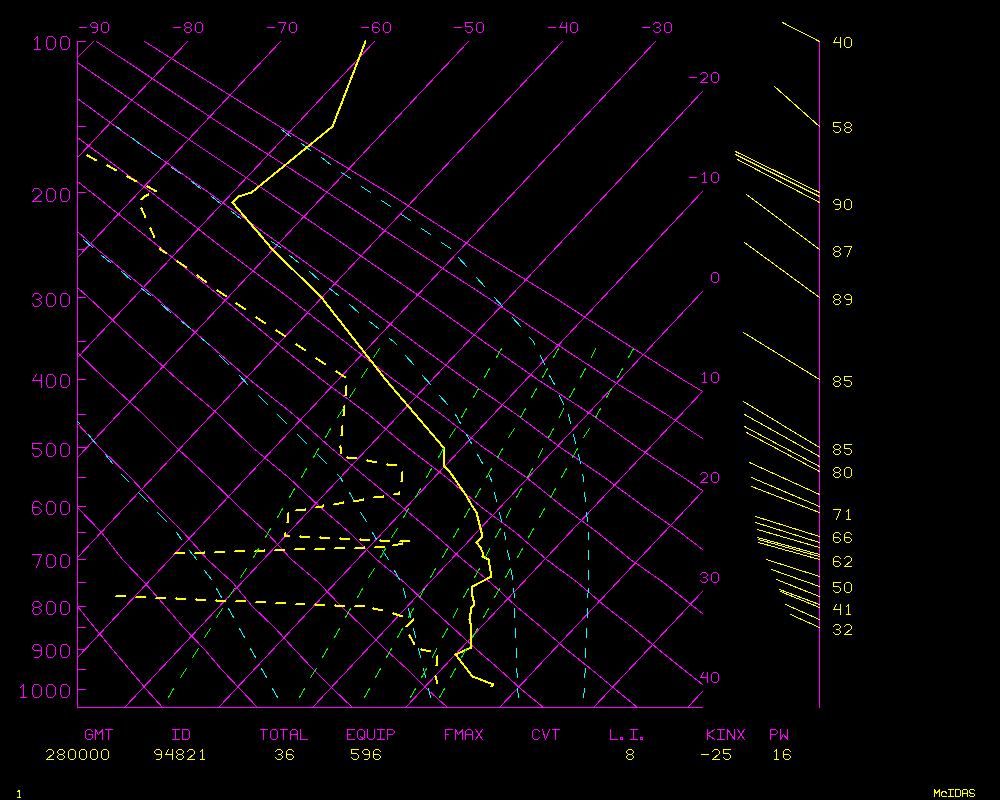Click the 500 pressure level label
The width and height of the screenshot is (1000, 800).
(50, 450)
